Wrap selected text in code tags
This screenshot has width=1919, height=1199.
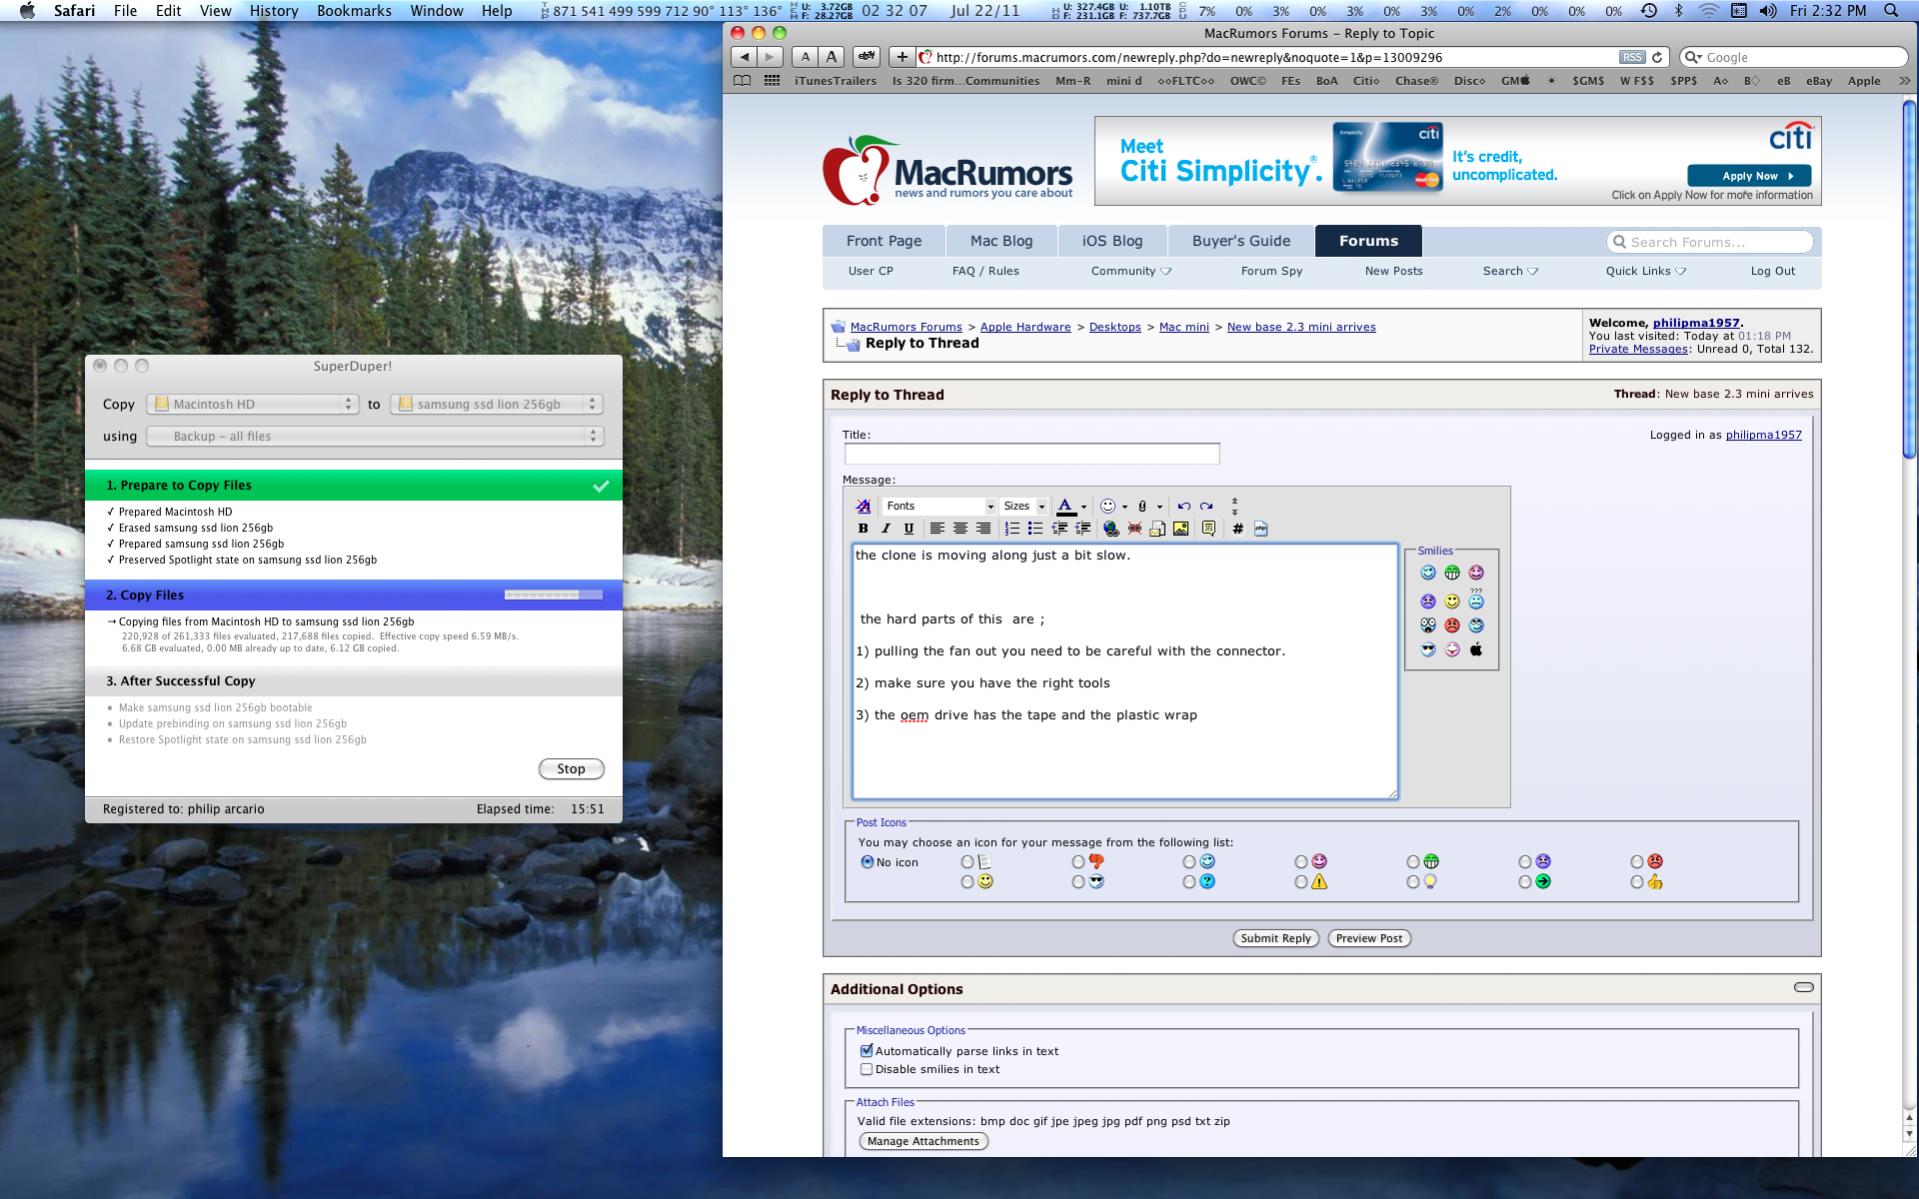[x=1238, y=529]
